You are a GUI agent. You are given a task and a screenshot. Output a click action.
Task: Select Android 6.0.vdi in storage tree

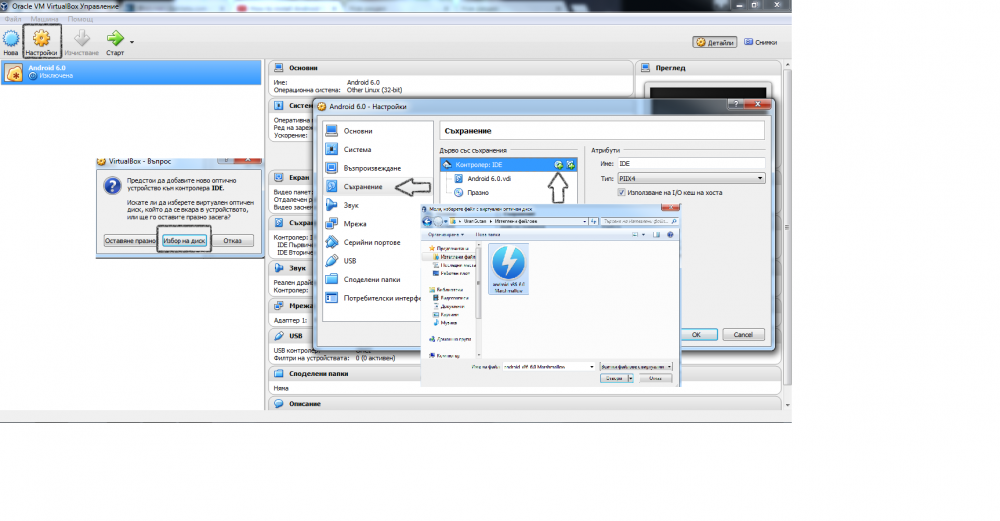tap(489, 179)
